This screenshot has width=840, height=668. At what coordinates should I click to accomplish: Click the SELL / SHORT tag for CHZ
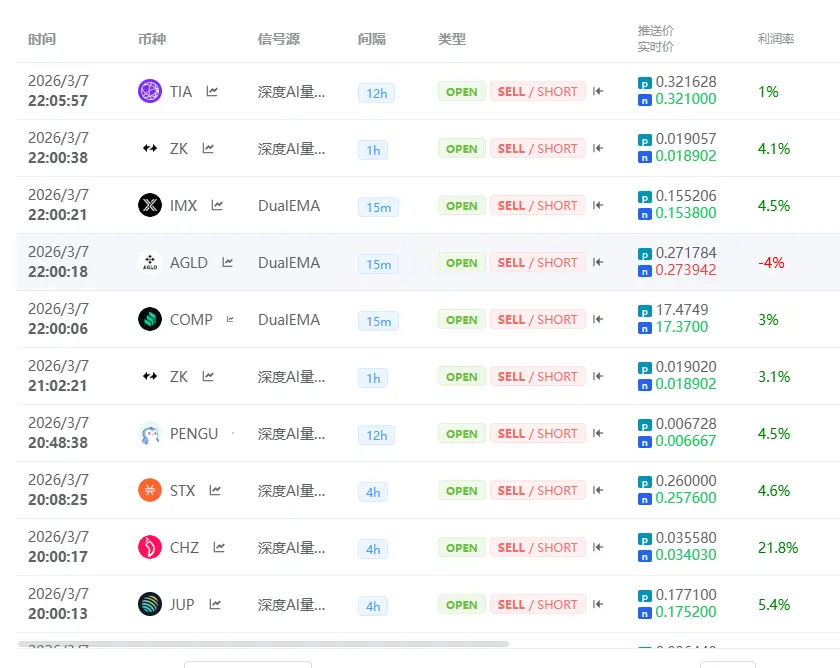coord(537,547)
